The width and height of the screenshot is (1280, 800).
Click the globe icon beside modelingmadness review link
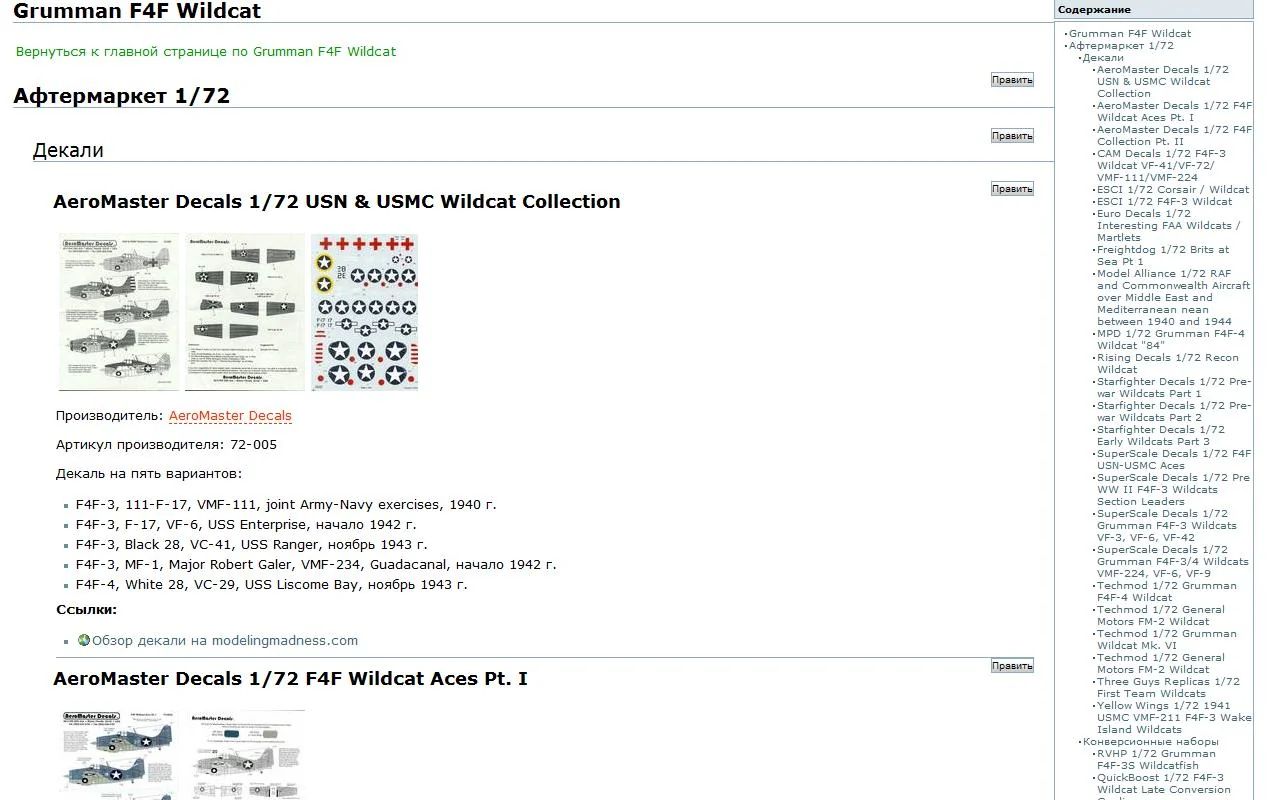[84, 640]
